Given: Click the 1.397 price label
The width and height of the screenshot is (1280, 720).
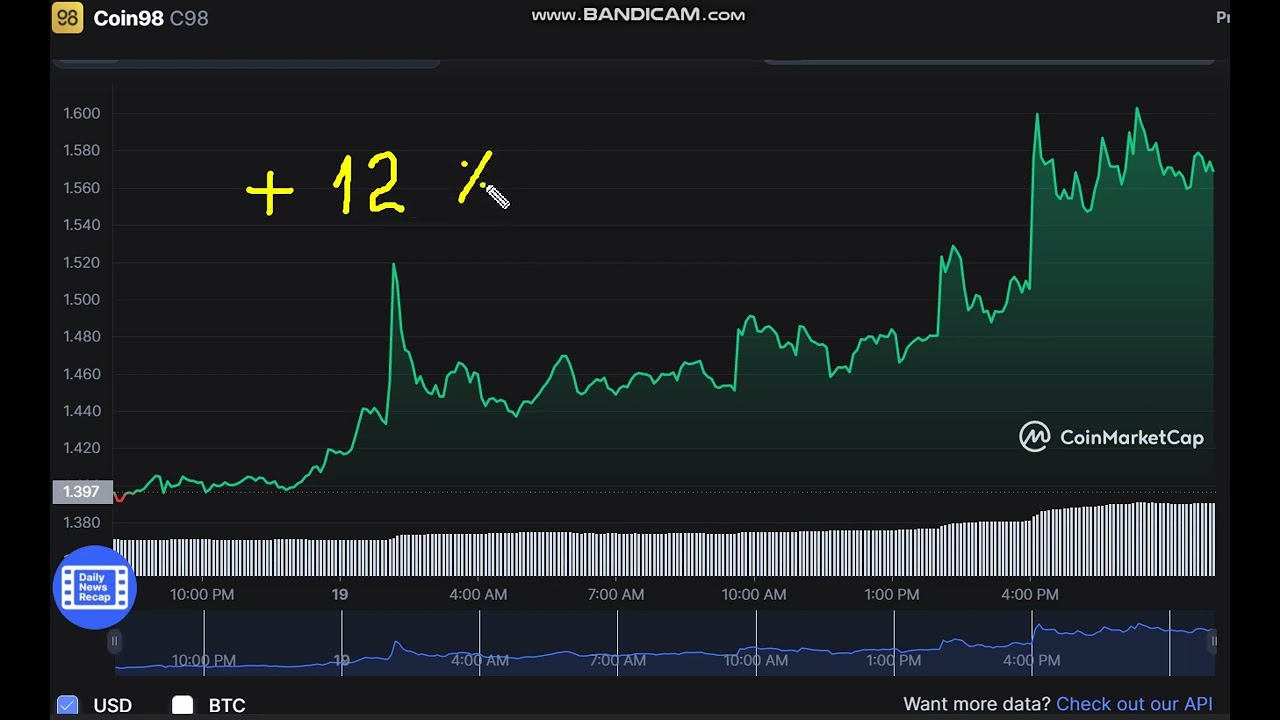Looking at the screenshot, I should [81, 491].
